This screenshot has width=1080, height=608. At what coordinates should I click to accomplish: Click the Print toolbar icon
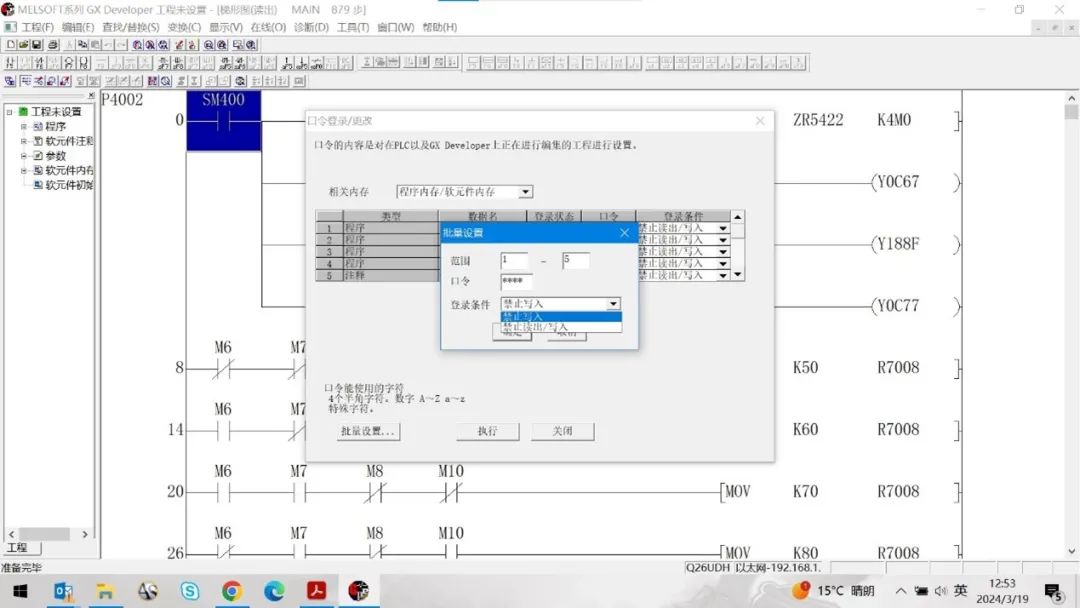pos(52,45)
